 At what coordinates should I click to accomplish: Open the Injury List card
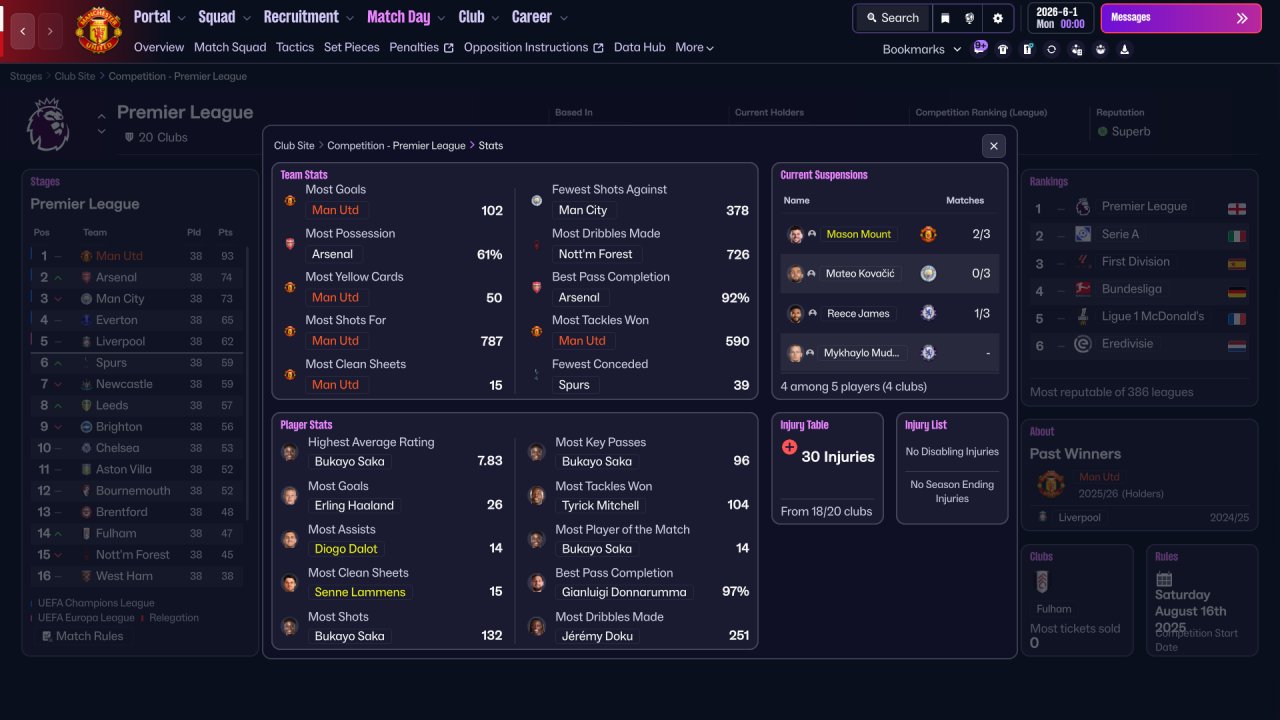pyautogui.click(x=952, y=469)
